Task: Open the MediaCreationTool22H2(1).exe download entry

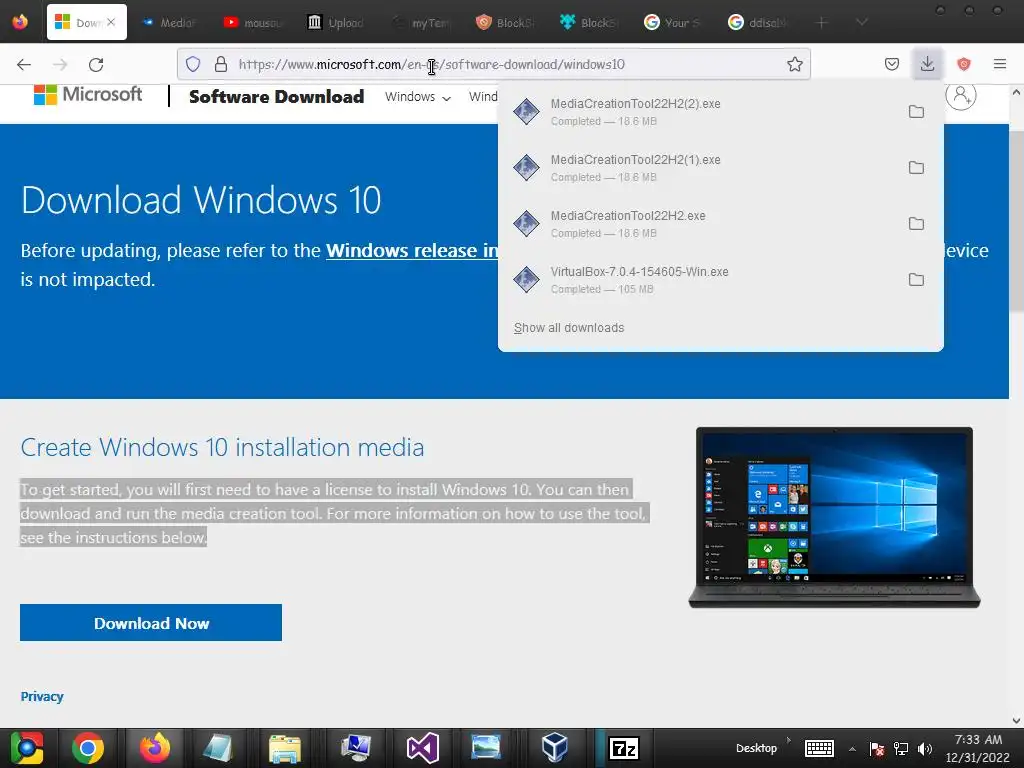Action: (x=699, y=168)
